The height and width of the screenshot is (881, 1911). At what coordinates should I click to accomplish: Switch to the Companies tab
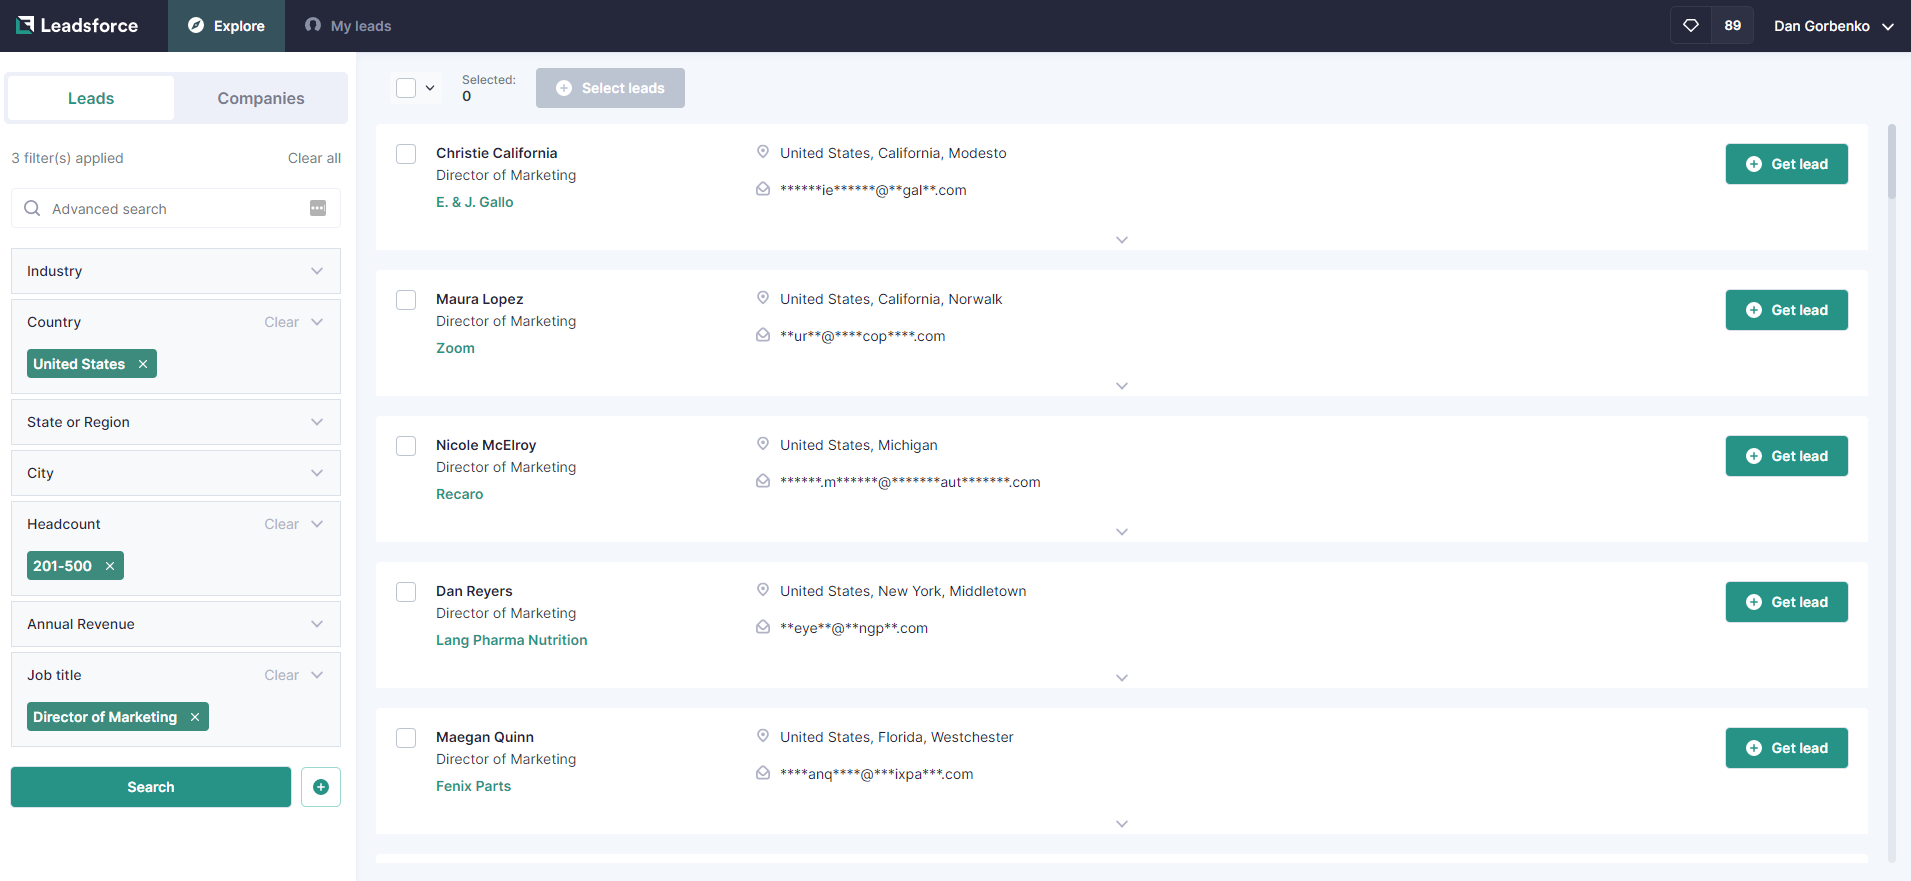(261, 98)
